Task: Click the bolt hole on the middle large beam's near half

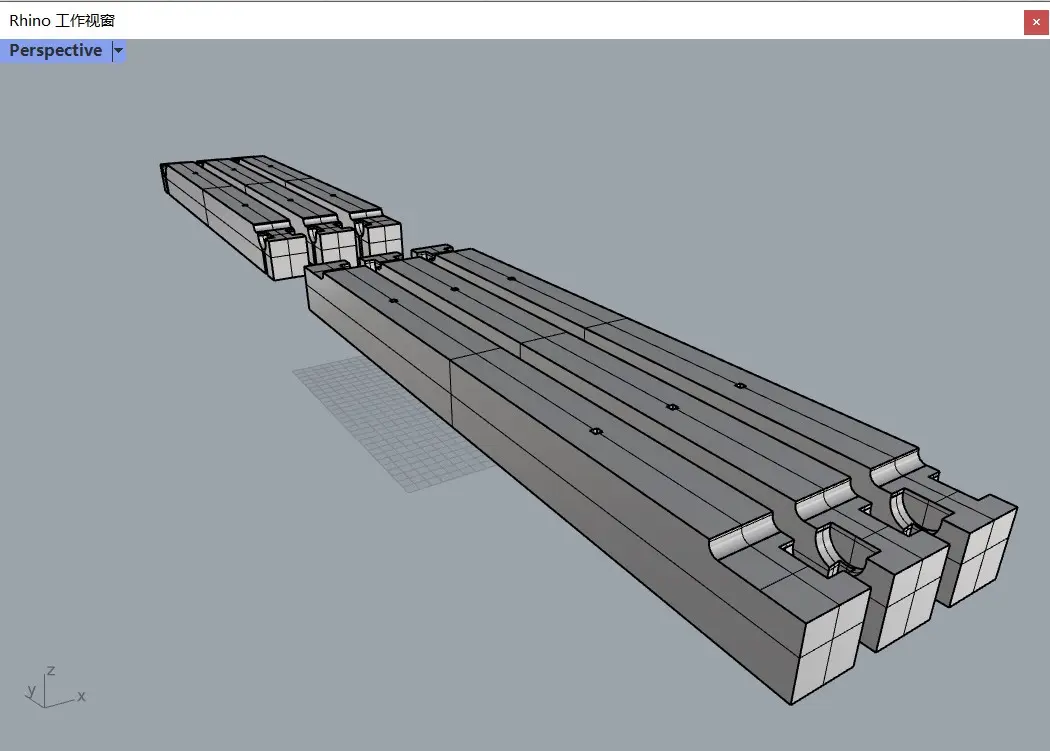Action: pos(672,407)
